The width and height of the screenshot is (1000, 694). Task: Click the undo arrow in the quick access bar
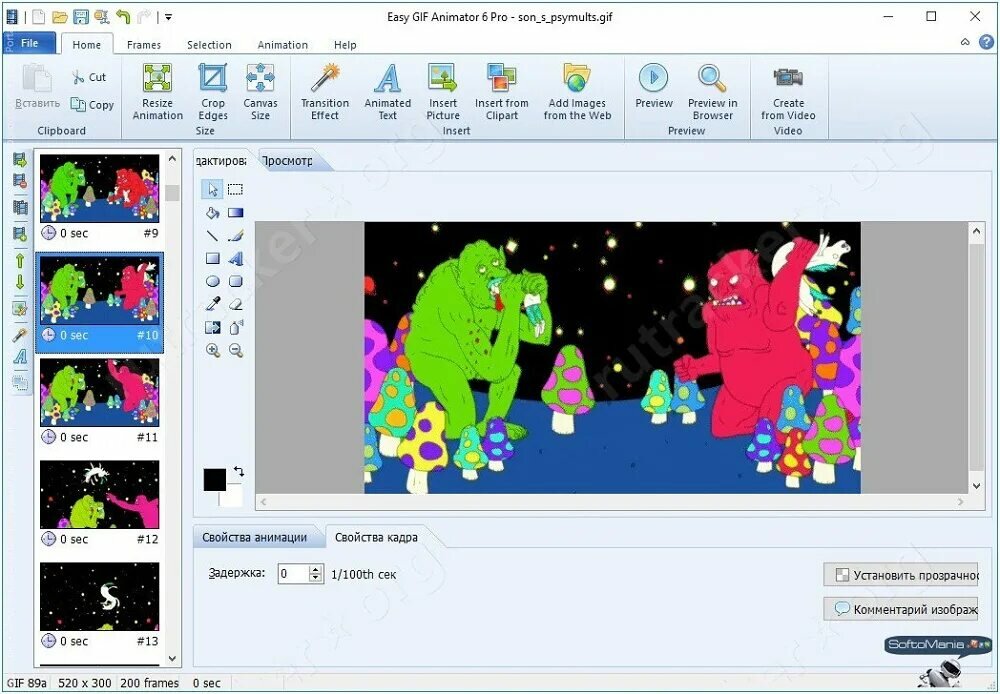coord(123,17)
